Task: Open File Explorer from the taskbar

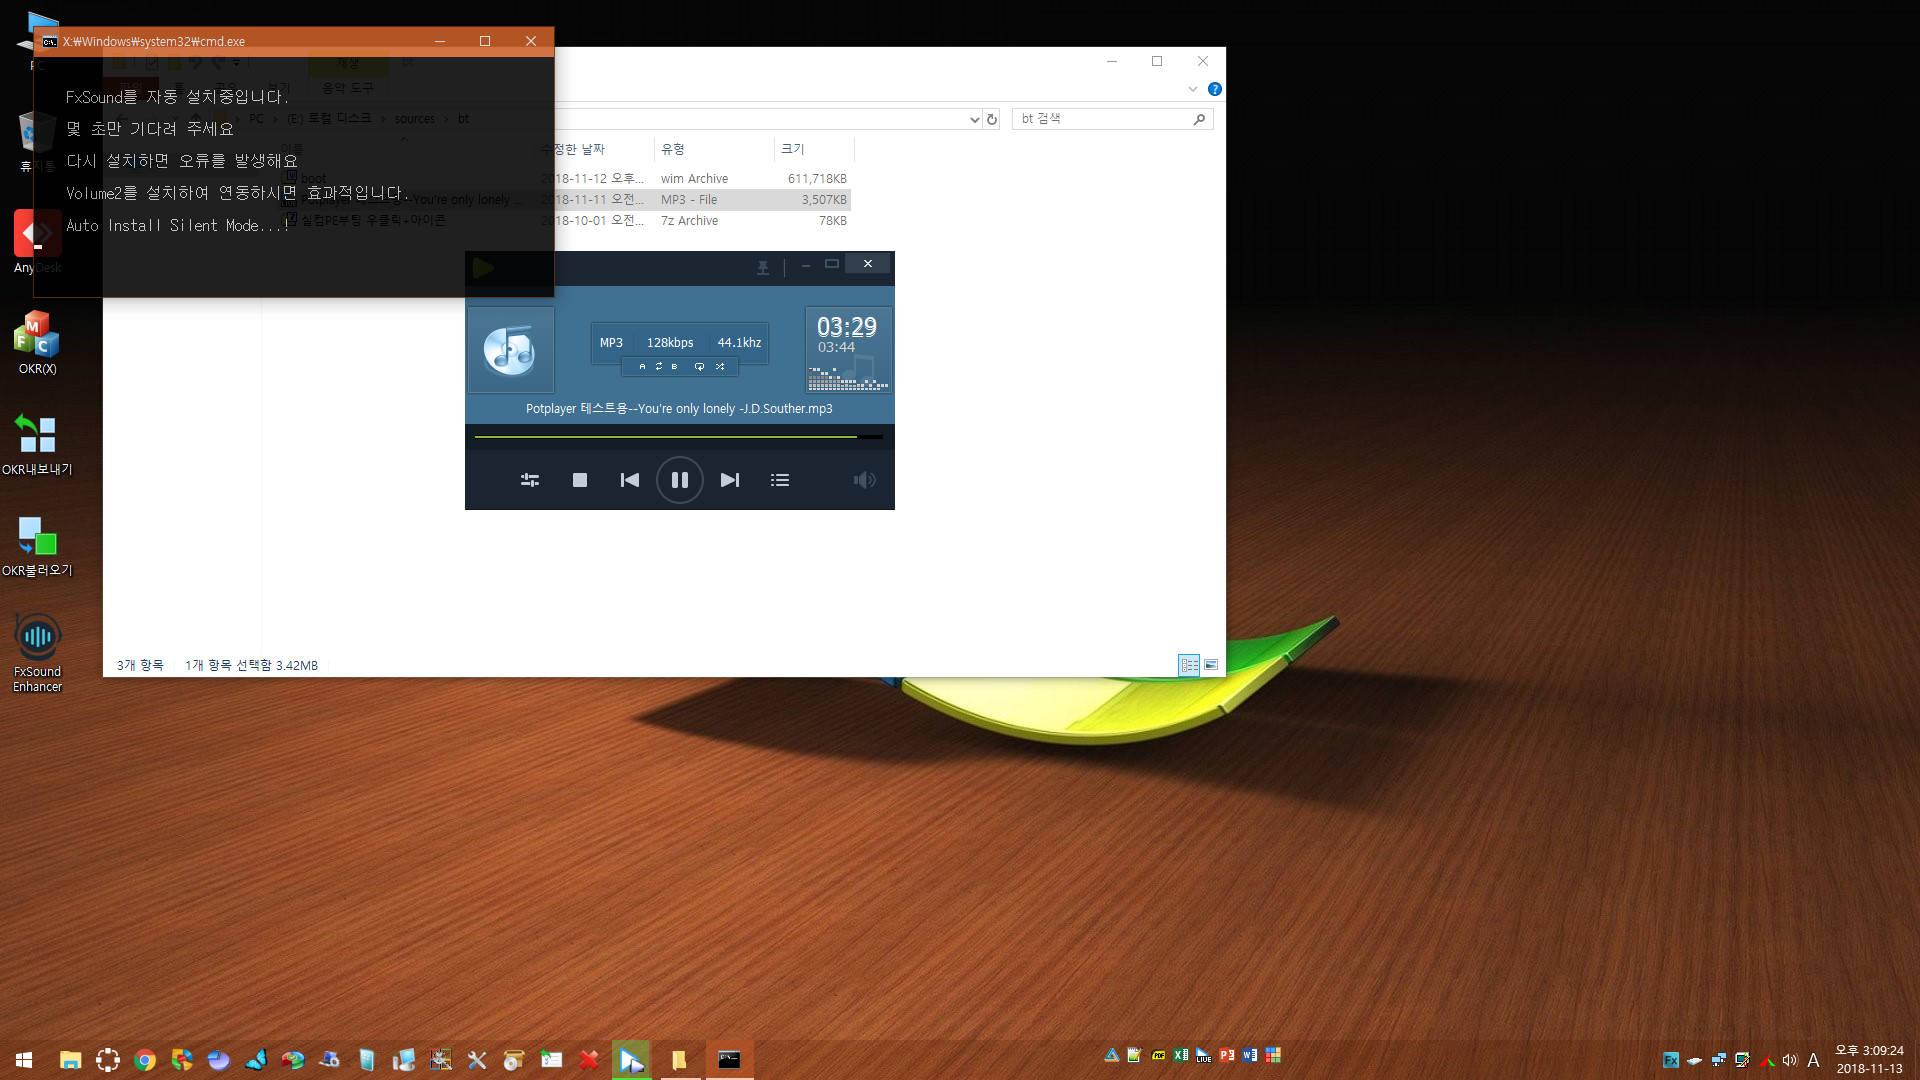Action: 70,1060
